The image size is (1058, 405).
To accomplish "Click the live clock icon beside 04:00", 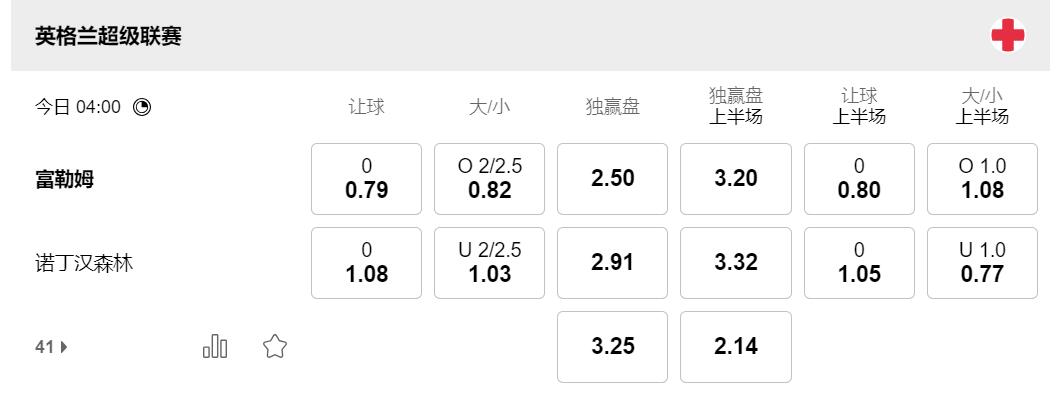I will tap(142, 107).
